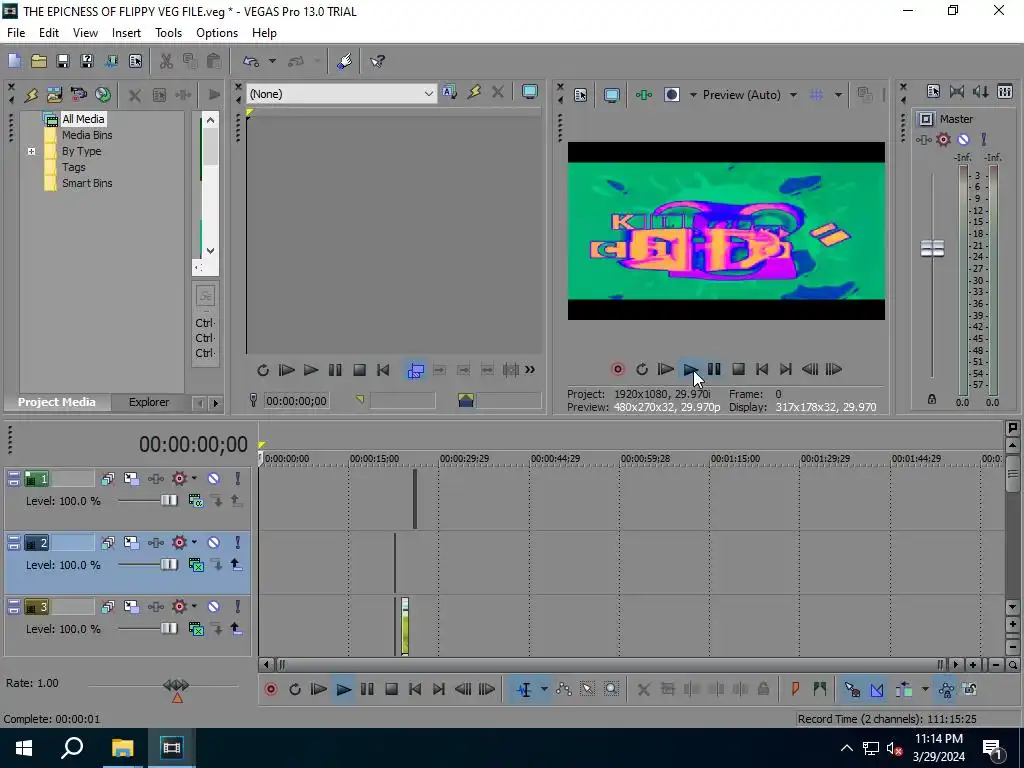This screenshot has height=768, width=1024.
Task: Go to start in video preview transport
Action: 762,370
